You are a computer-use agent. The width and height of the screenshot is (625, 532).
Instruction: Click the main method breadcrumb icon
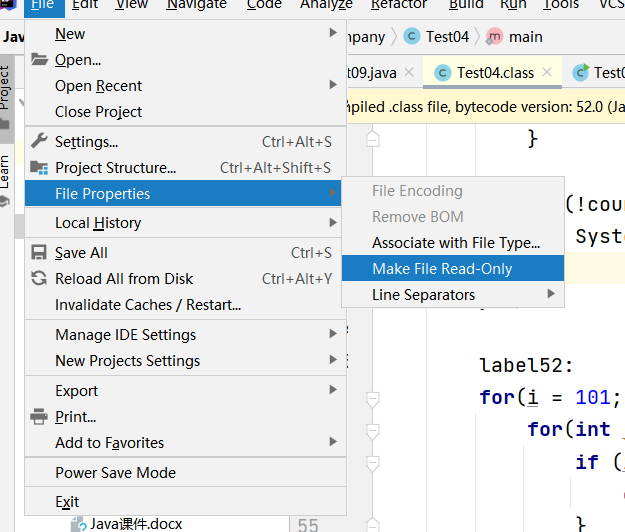pyautogui.click(x=494, y=37)
